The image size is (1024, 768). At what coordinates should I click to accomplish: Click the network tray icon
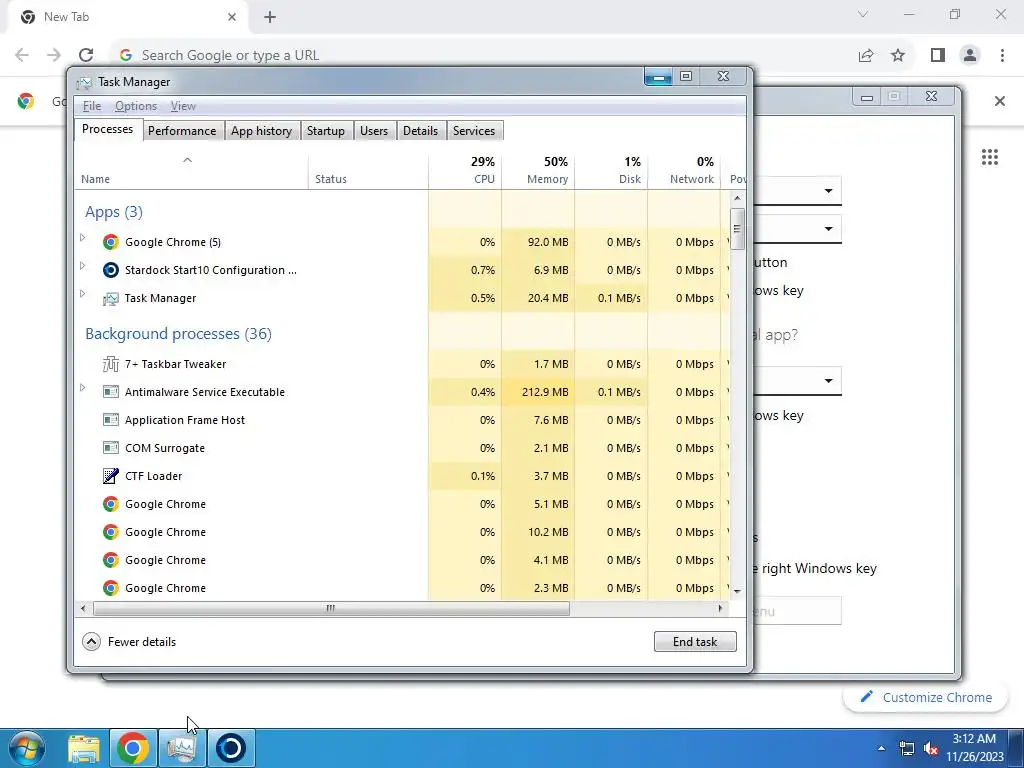click(906, 748)
